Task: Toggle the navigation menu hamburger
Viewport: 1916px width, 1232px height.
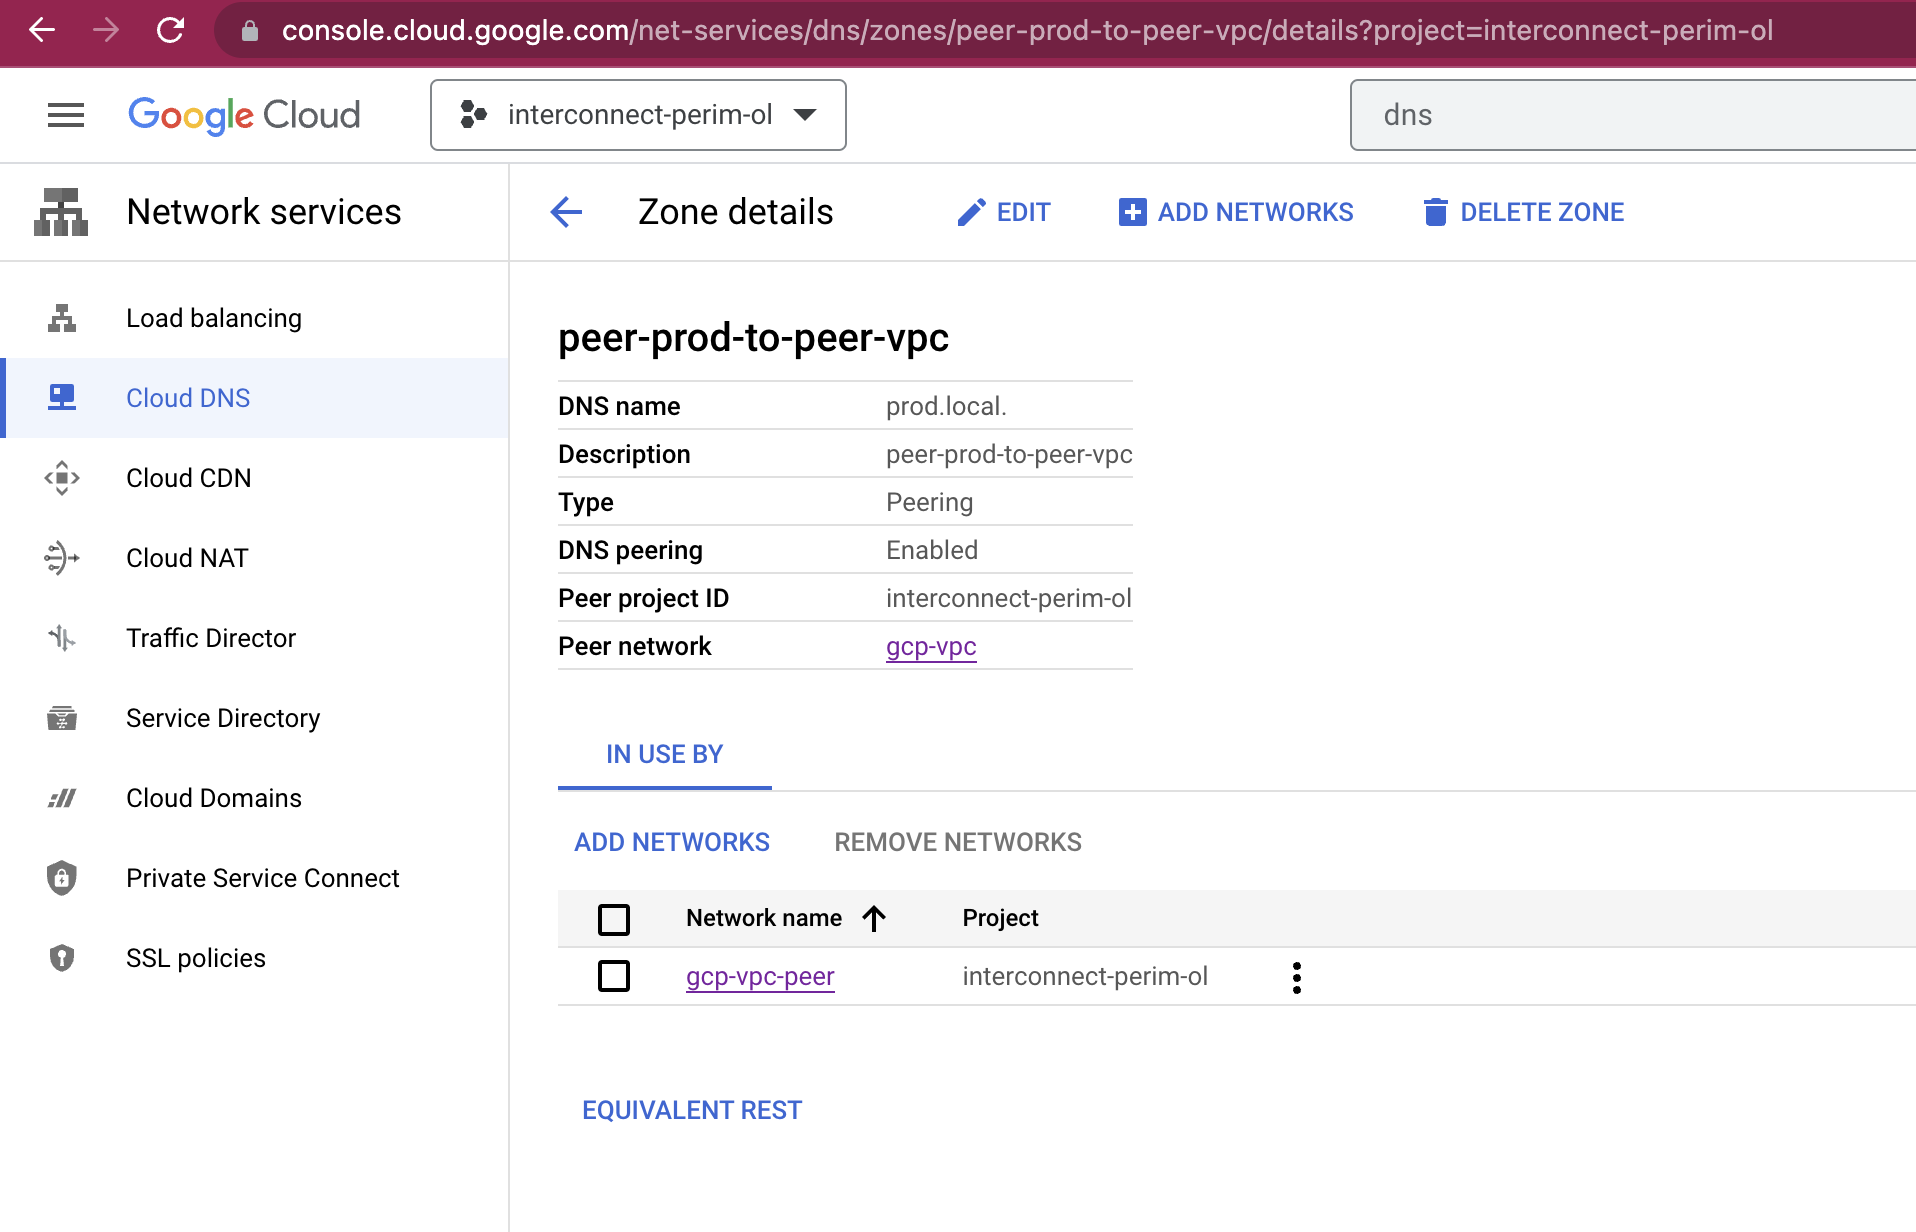Action: 66,114
